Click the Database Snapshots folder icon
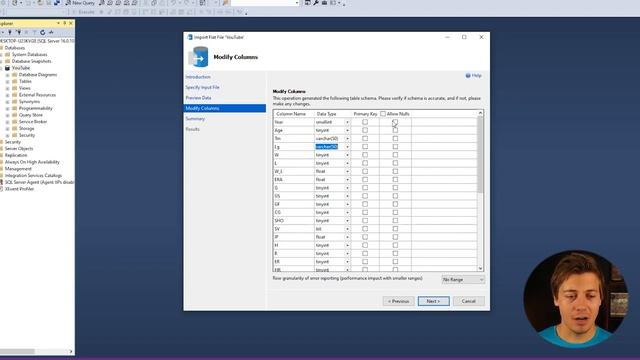Viewport: 640px width, 360px height. point(7,61)
